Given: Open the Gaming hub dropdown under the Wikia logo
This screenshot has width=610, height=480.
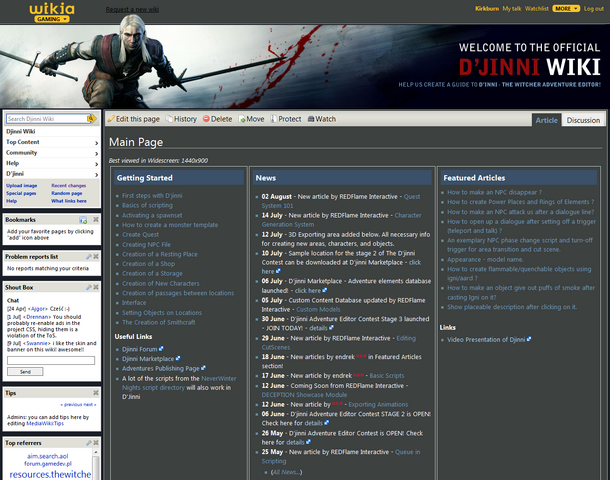Looking at the screenshot, I should click(52, 19).
